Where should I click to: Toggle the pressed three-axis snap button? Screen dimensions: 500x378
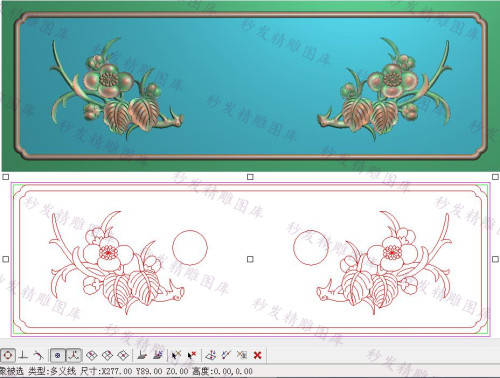[74, 355]
